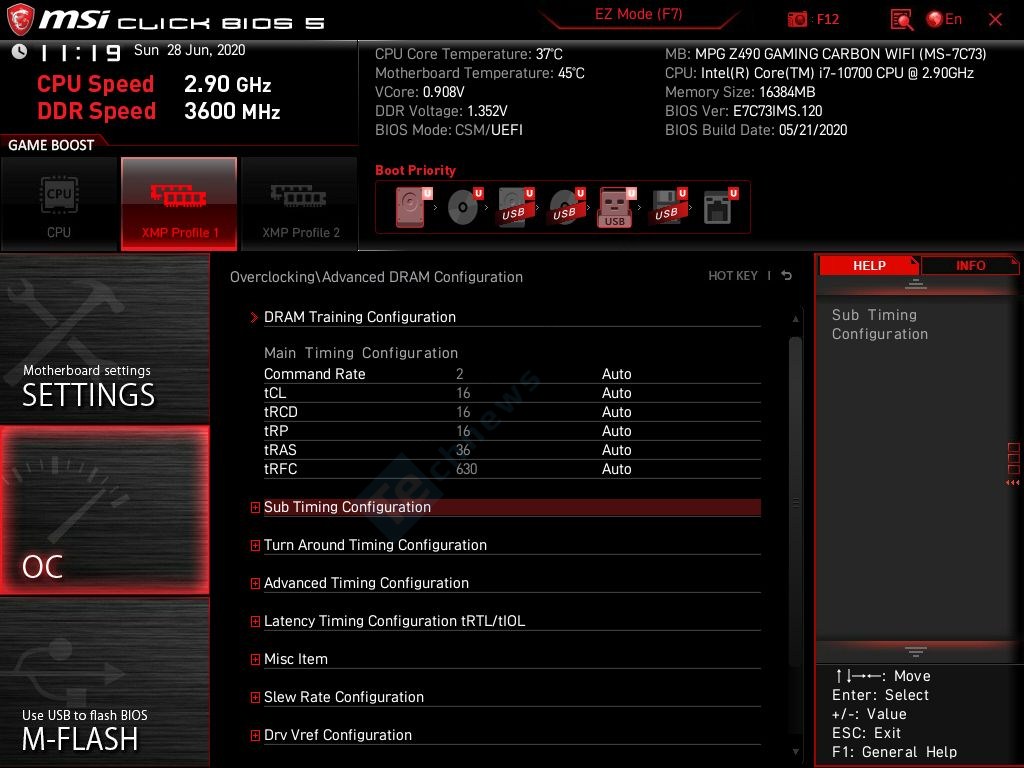This screenshot has height=768, width=1024.
Task: Close the BIOS with the X icon
Action: pos(995,20)
